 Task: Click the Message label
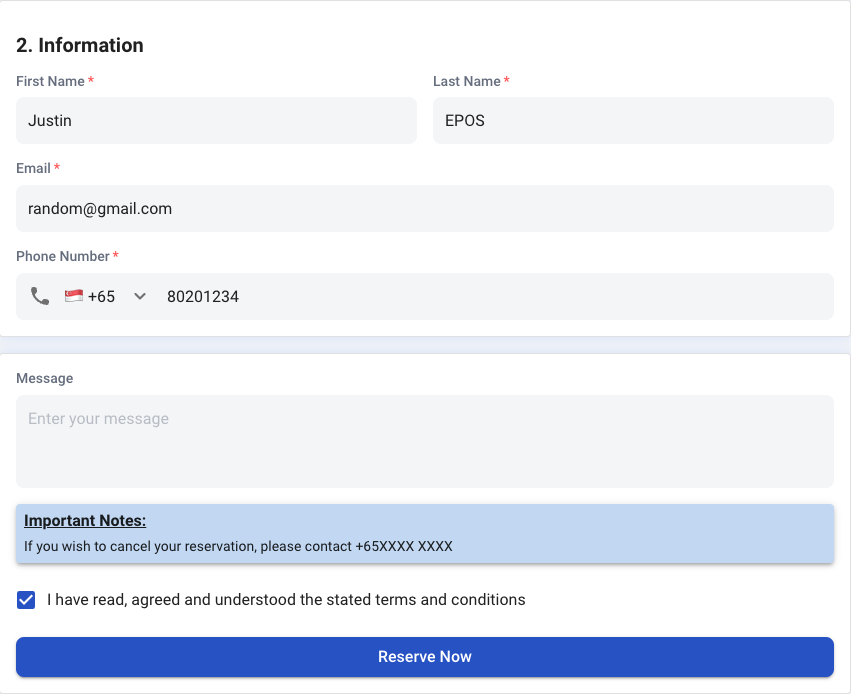click(x=45, y=378)
